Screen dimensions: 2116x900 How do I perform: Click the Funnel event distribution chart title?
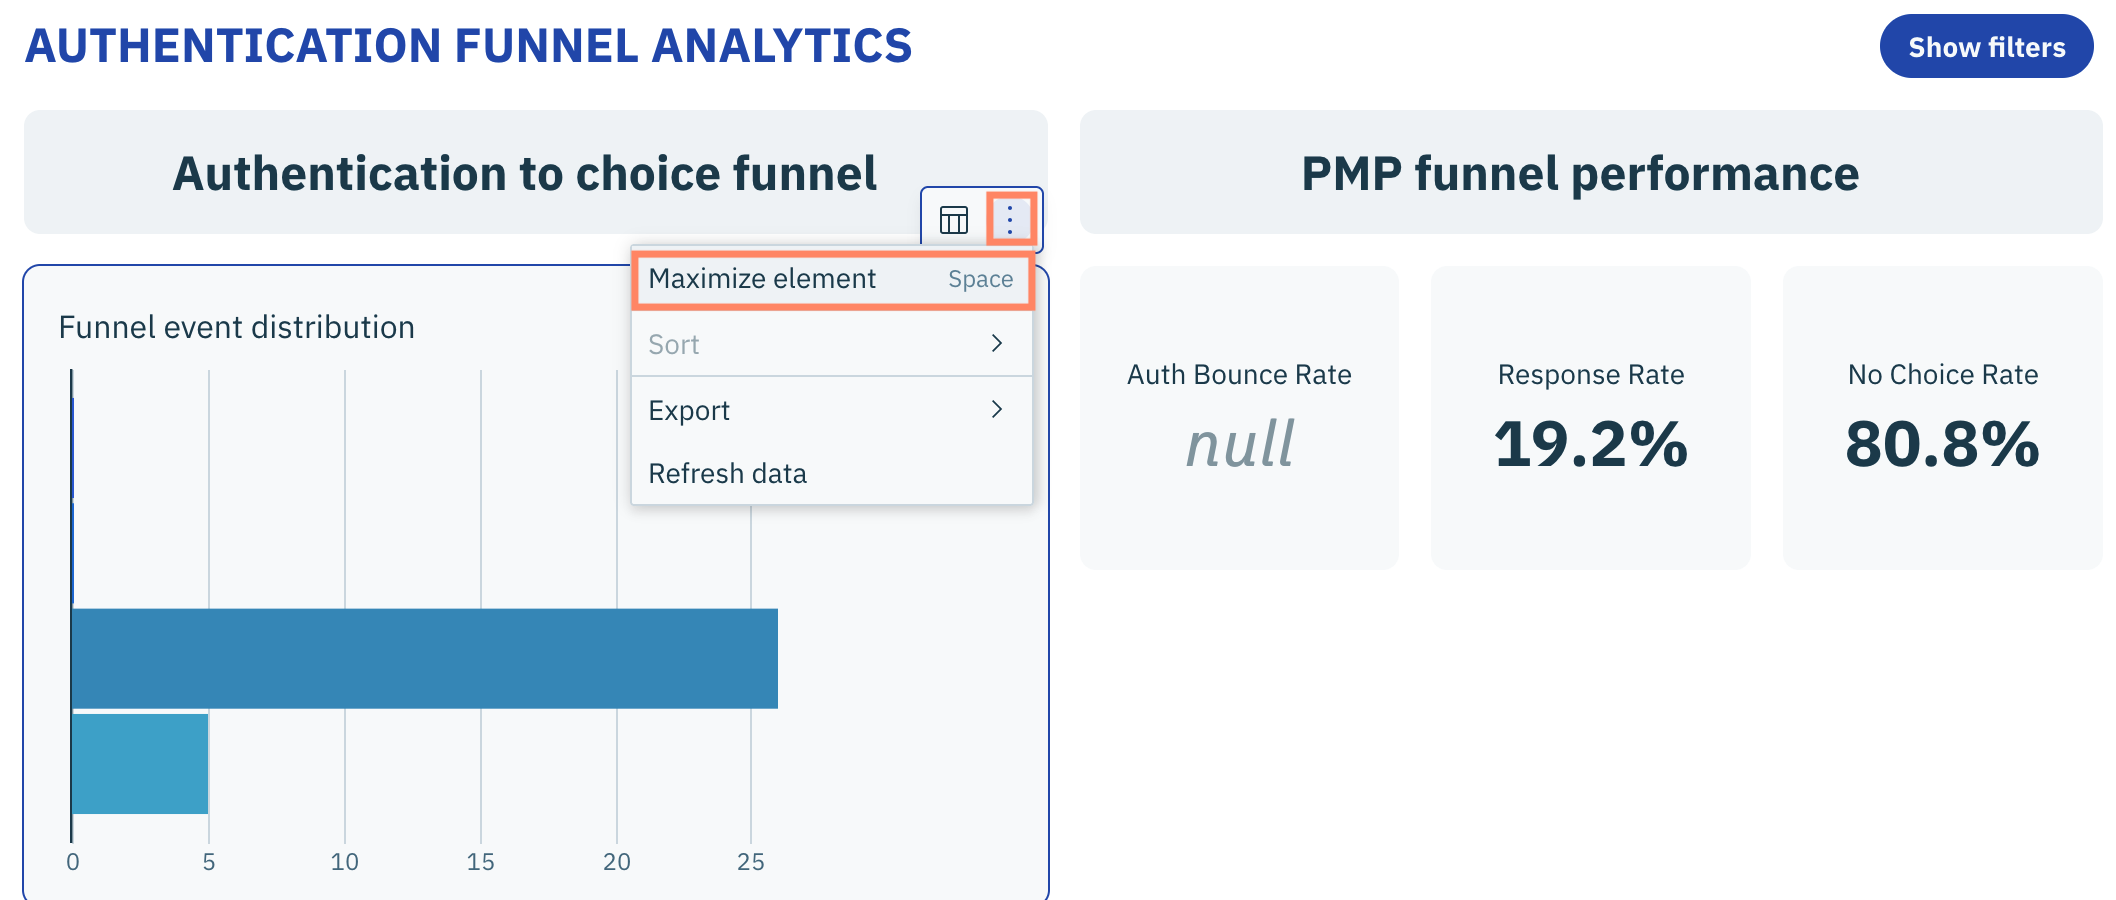(x=236, y=328)
